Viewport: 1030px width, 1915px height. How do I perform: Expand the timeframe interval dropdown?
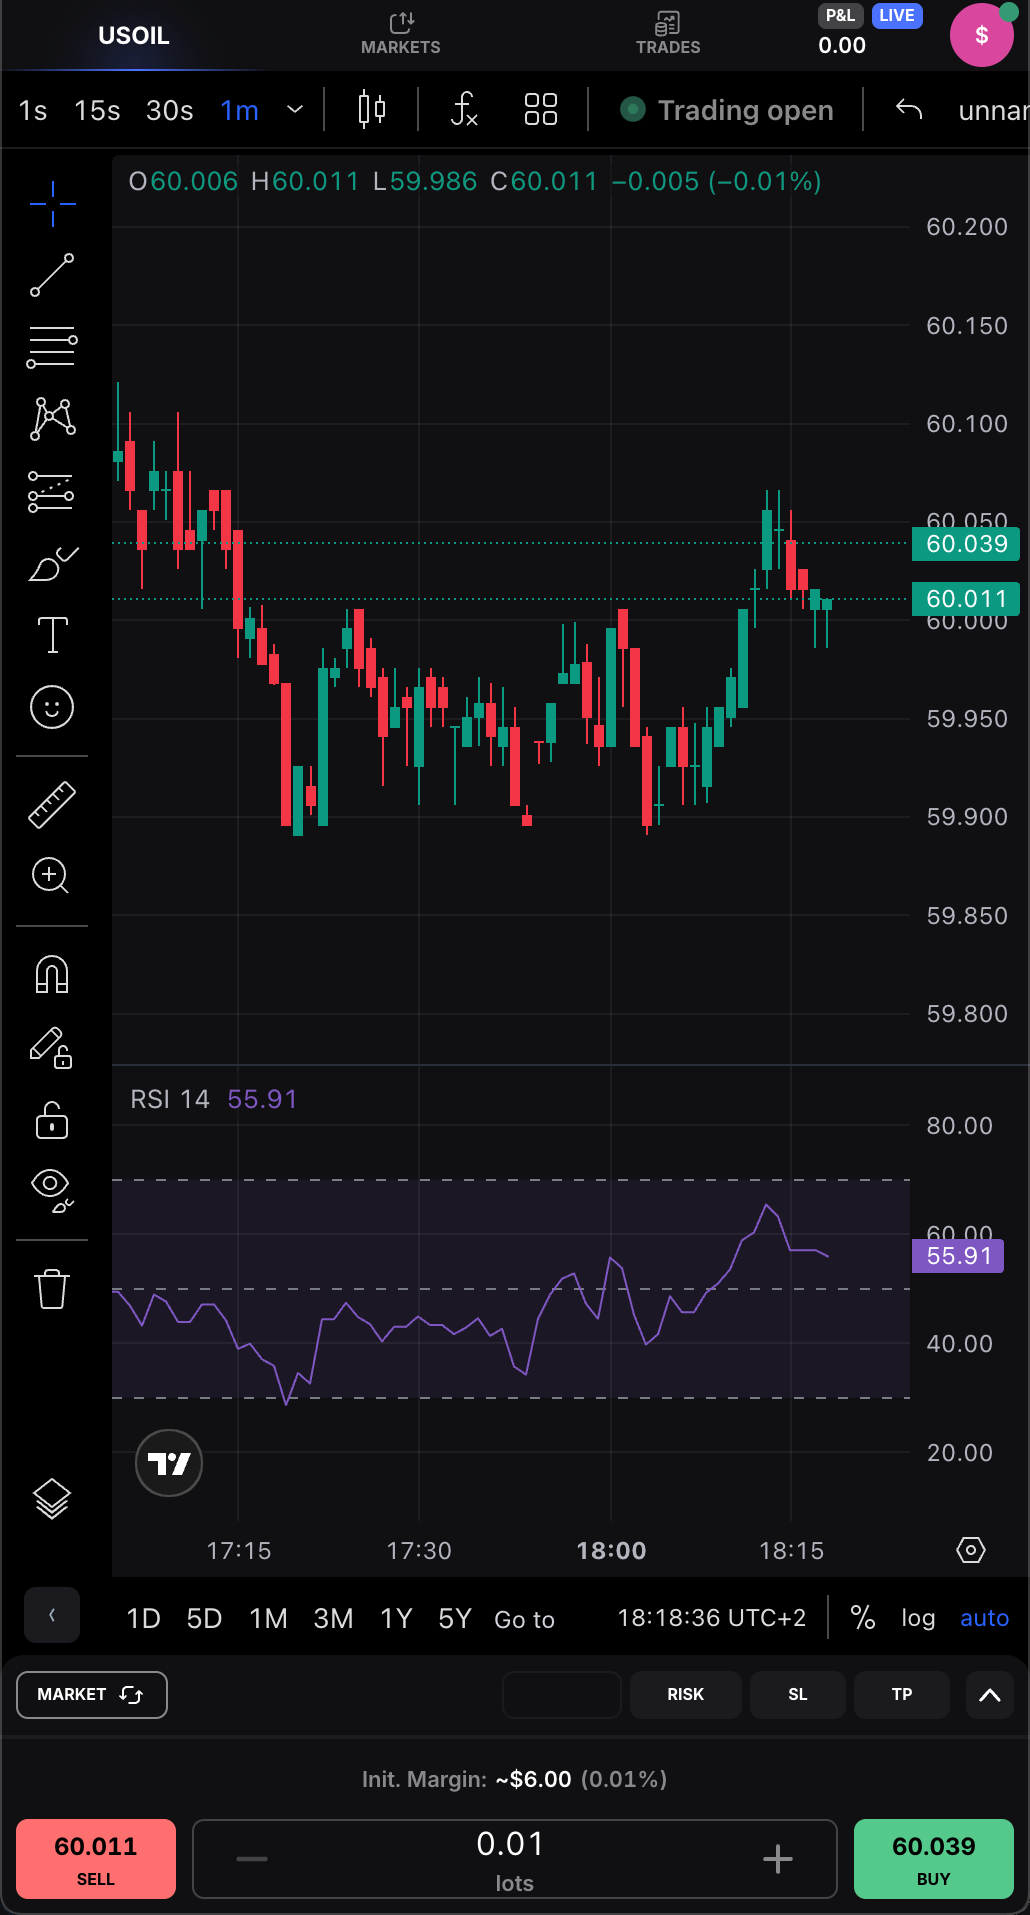(295, 109)
